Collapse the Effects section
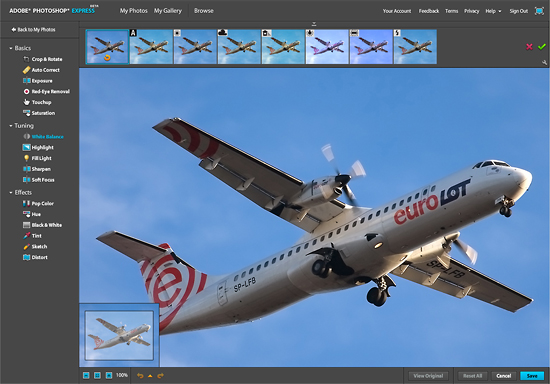 point(11,193)
